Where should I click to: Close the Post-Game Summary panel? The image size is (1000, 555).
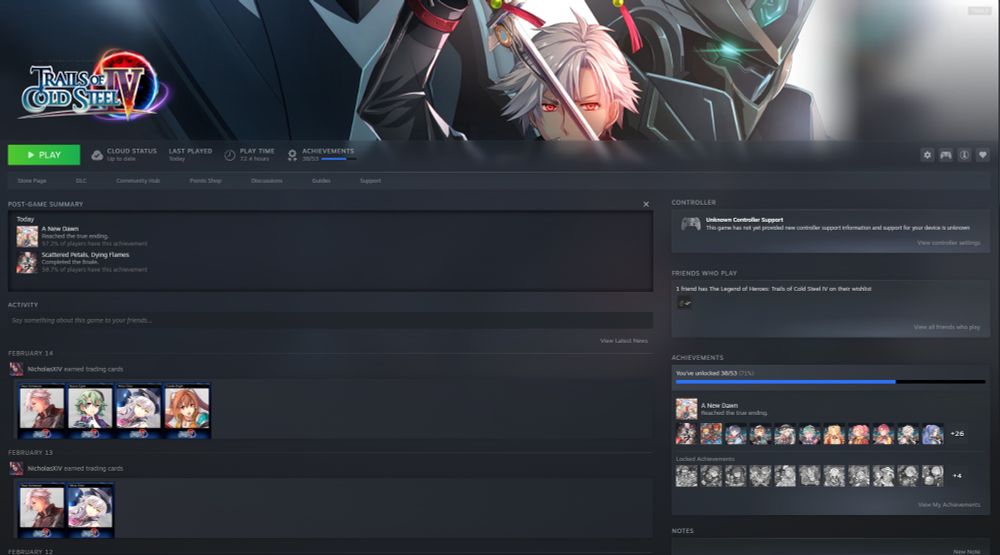[646, 204]
